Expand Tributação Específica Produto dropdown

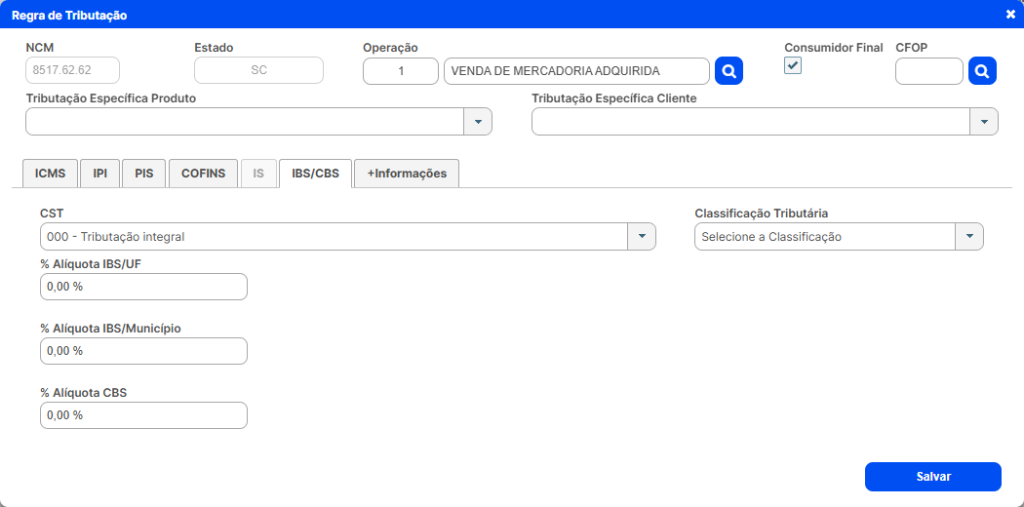[478, 121]
